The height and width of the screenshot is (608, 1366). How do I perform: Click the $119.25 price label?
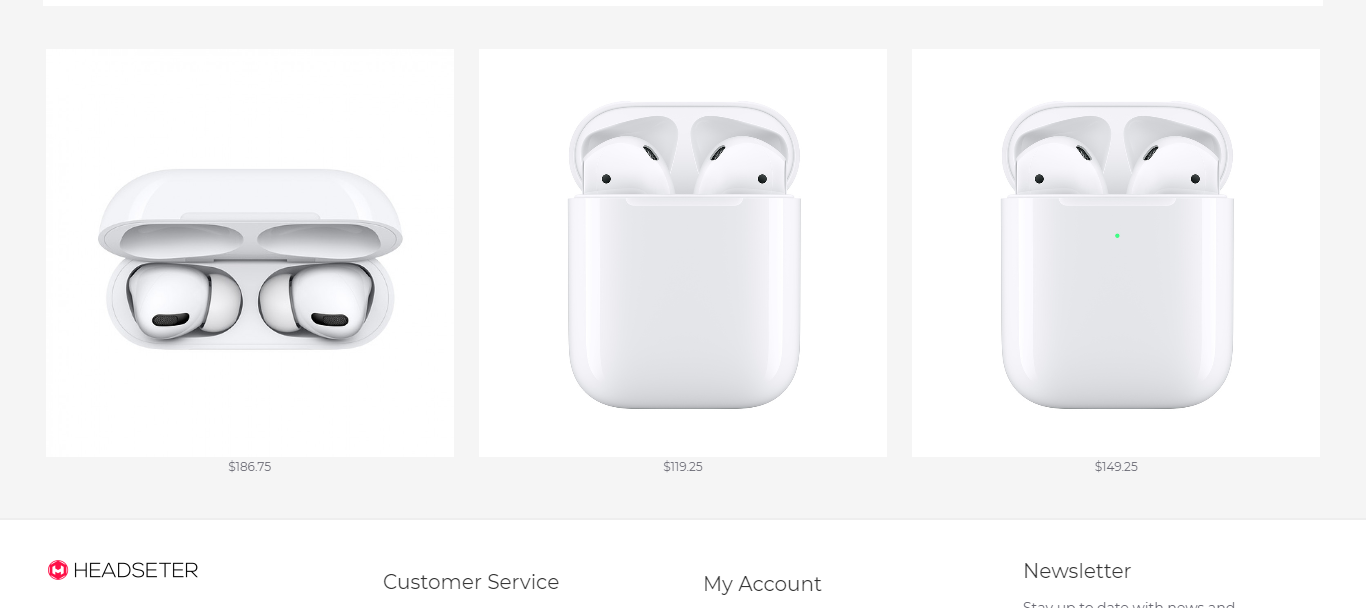[683, 467]
